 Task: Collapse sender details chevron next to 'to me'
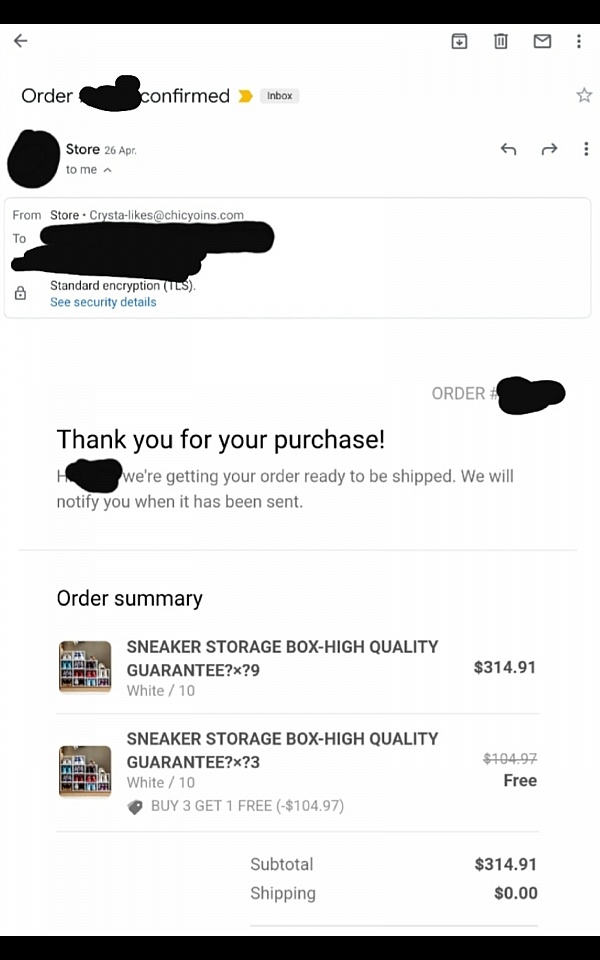click(x=108, y=170)
